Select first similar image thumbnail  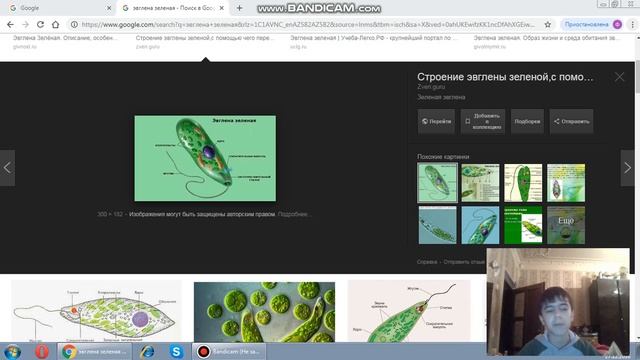click(437, 183)
